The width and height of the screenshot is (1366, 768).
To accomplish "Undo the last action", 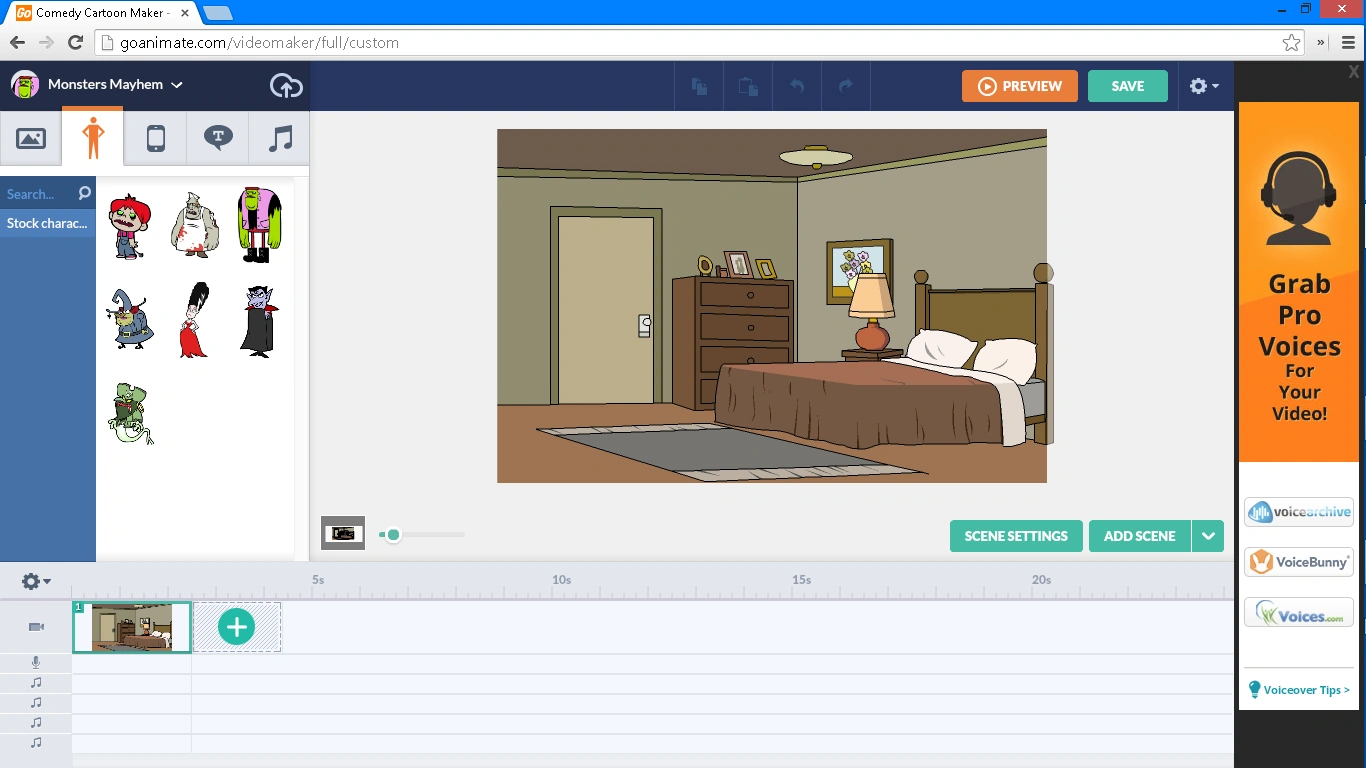I will (x=797, y=86).
